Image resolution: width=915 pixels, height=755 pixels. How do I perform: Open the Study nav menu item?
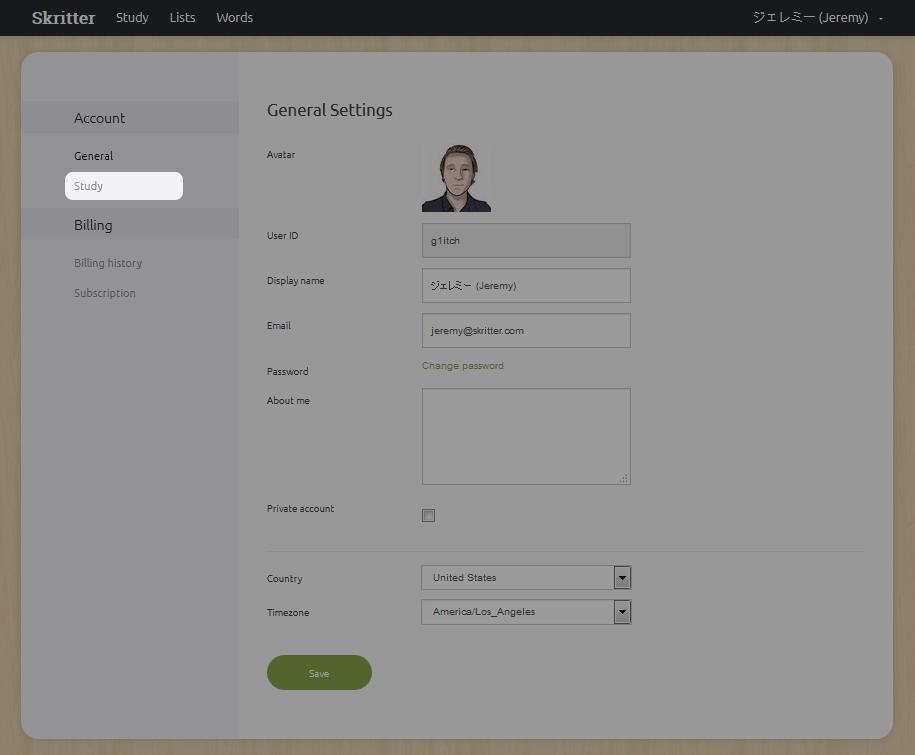point(132,18)
